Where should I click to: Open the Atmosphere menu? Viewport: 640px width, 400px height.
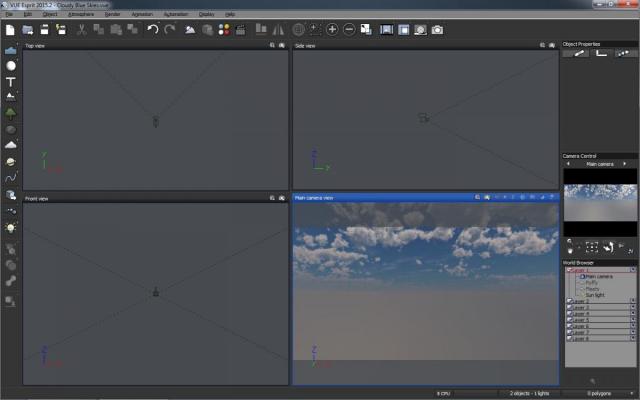[x=81, y=14]
